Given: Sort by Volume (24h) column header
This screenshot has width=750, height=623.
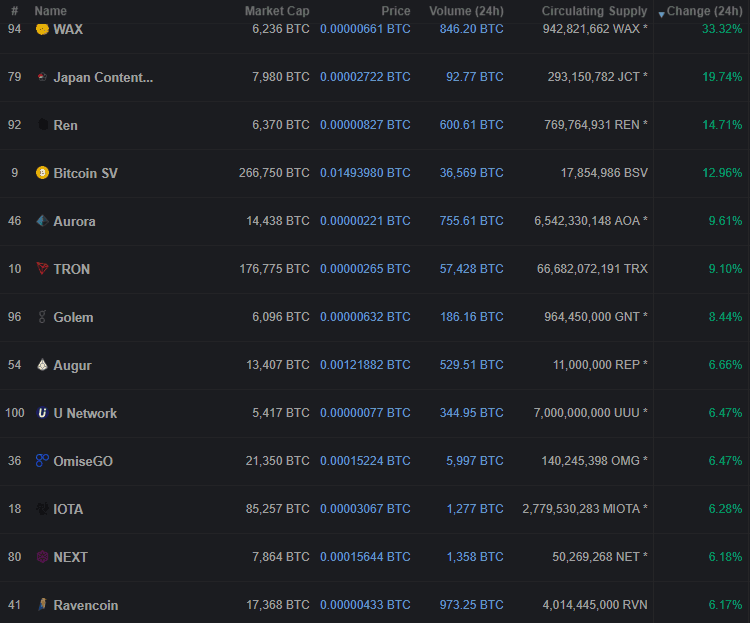Looking at the screenshot, I should tap(466, 11).
